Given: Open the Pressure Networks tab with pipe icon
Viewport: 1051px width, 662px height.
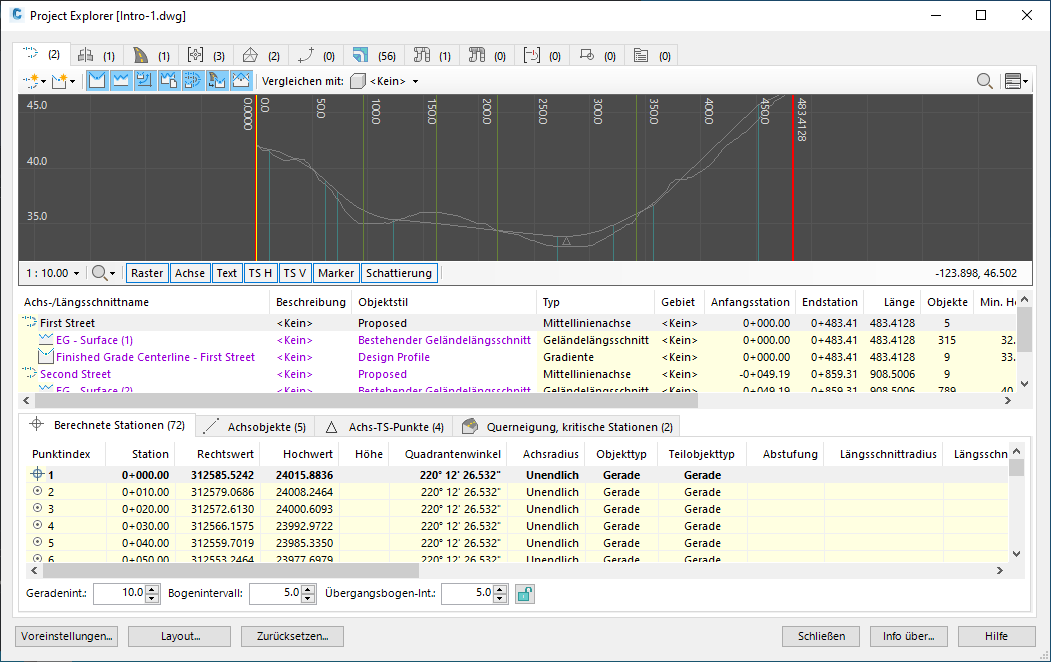Looking at the screenshot, I should point(487,56).
